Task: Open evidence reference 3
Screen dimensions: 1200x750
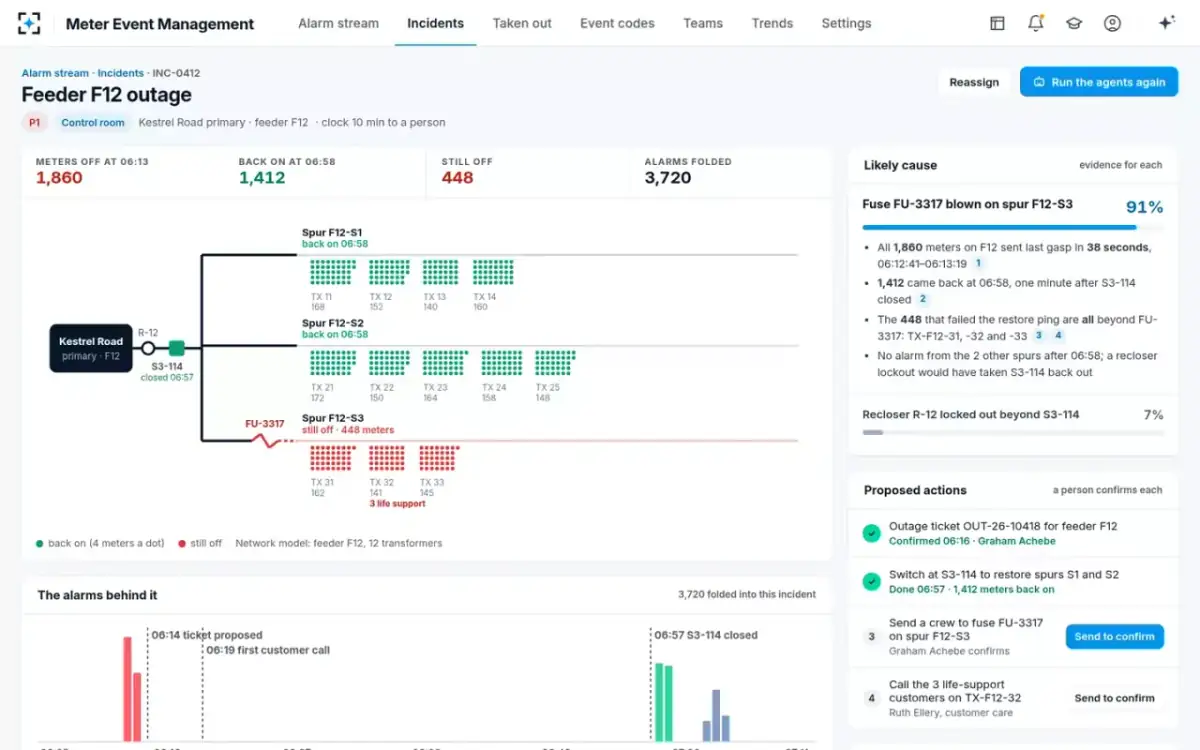Action: pyautogui.click(x=1039, y=335)
